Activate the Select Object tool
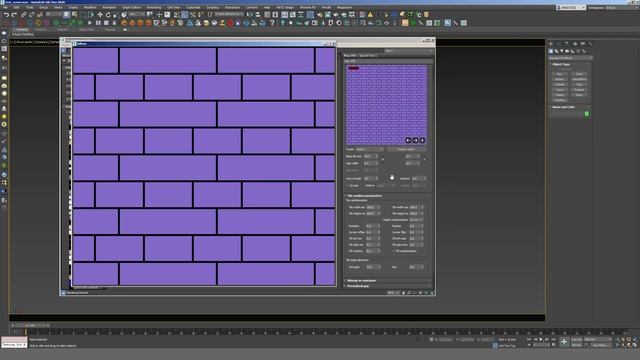This screenshot has width=640, height=360. click(67, 15)
